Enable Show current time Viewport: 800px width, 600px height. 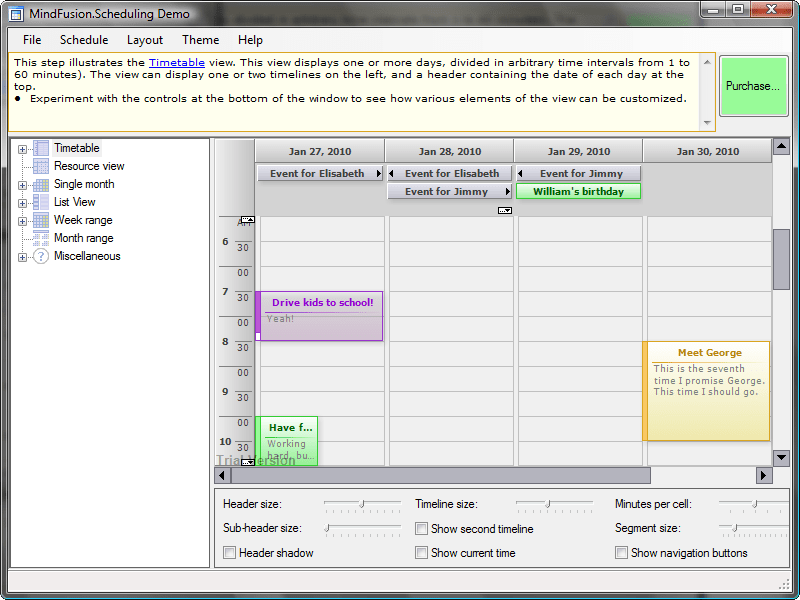click(x=421, y=552)
